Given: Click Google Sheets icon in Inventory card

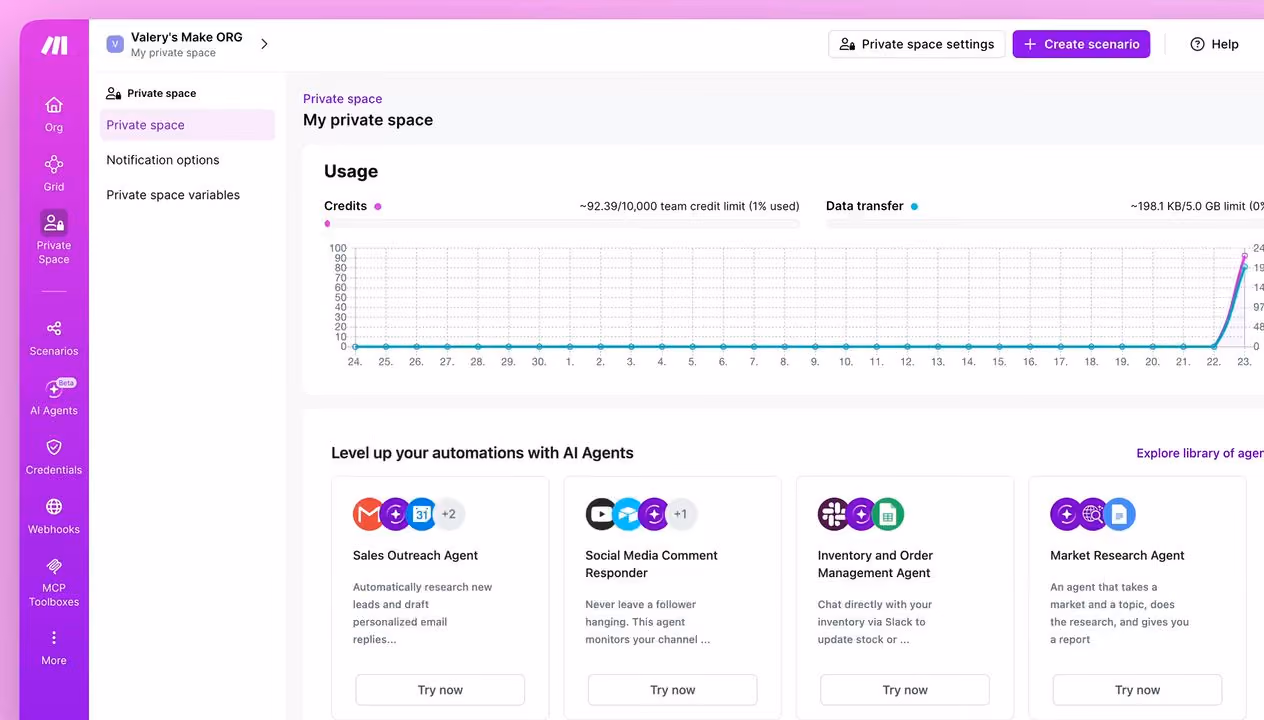Looking at the screenshot, I should [x=887, y=514].
